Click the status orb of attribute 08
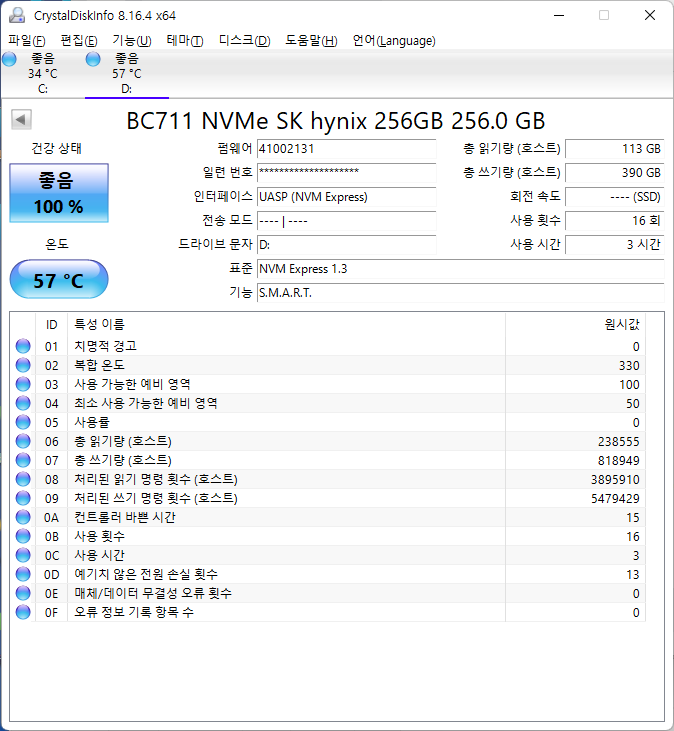Image resolution: width=674 pixels, height=731 pixels. tap(23, 479)
